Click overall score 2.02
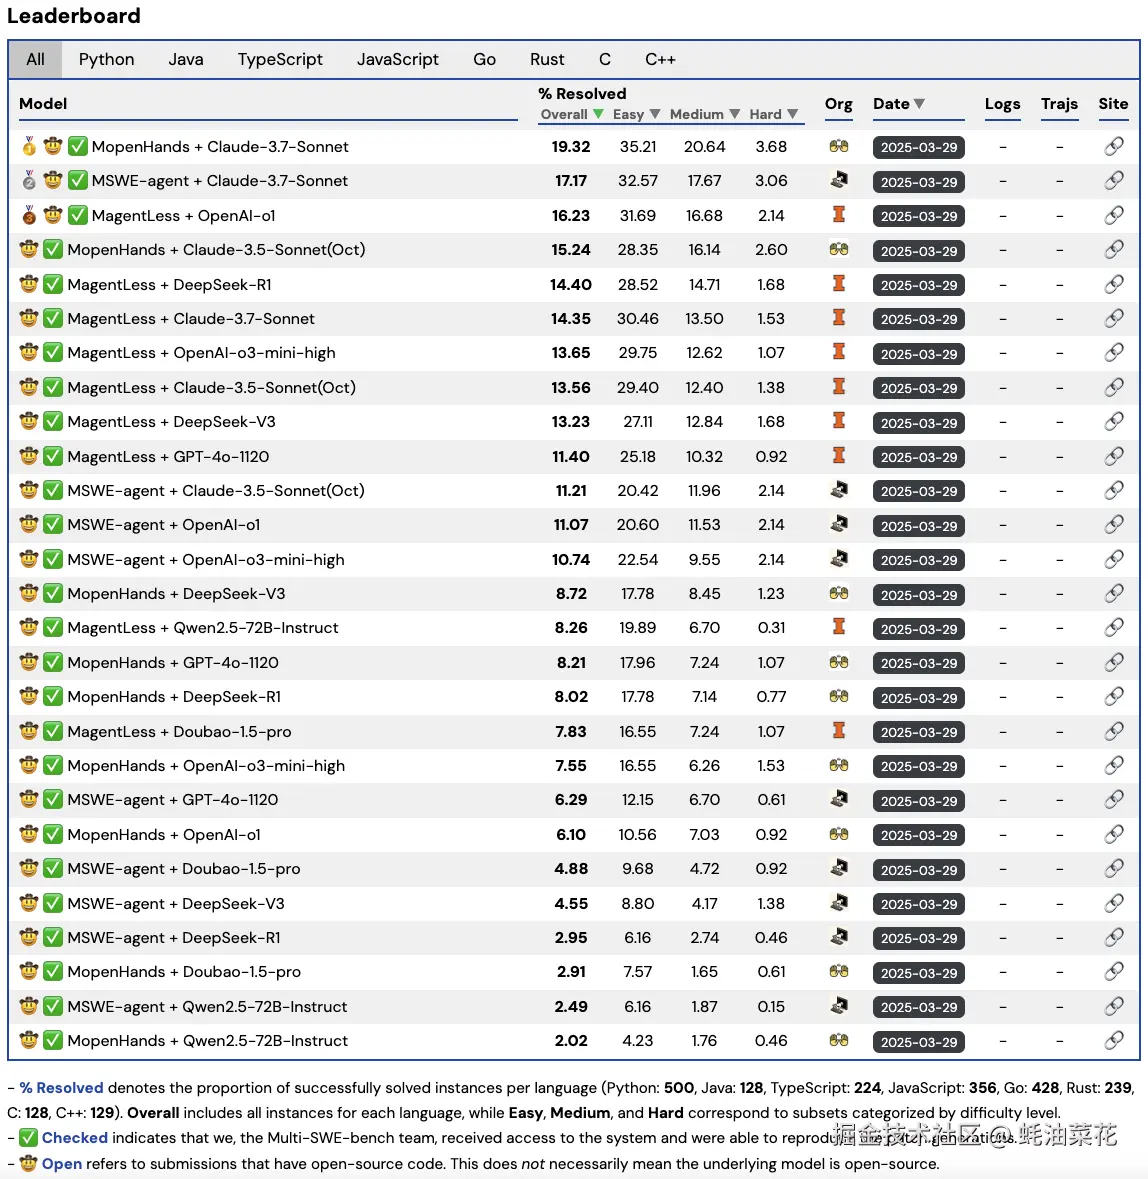Screen dimensions: 1148x1179 [x=571, y=1041]
